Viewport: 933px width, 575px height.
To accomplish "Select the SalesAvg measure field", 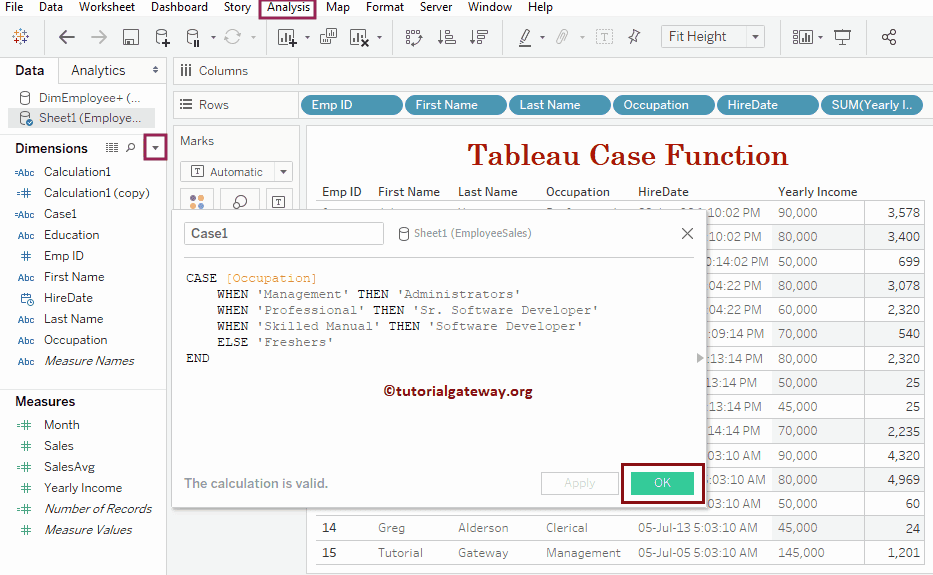I will (x=69, y=467).
